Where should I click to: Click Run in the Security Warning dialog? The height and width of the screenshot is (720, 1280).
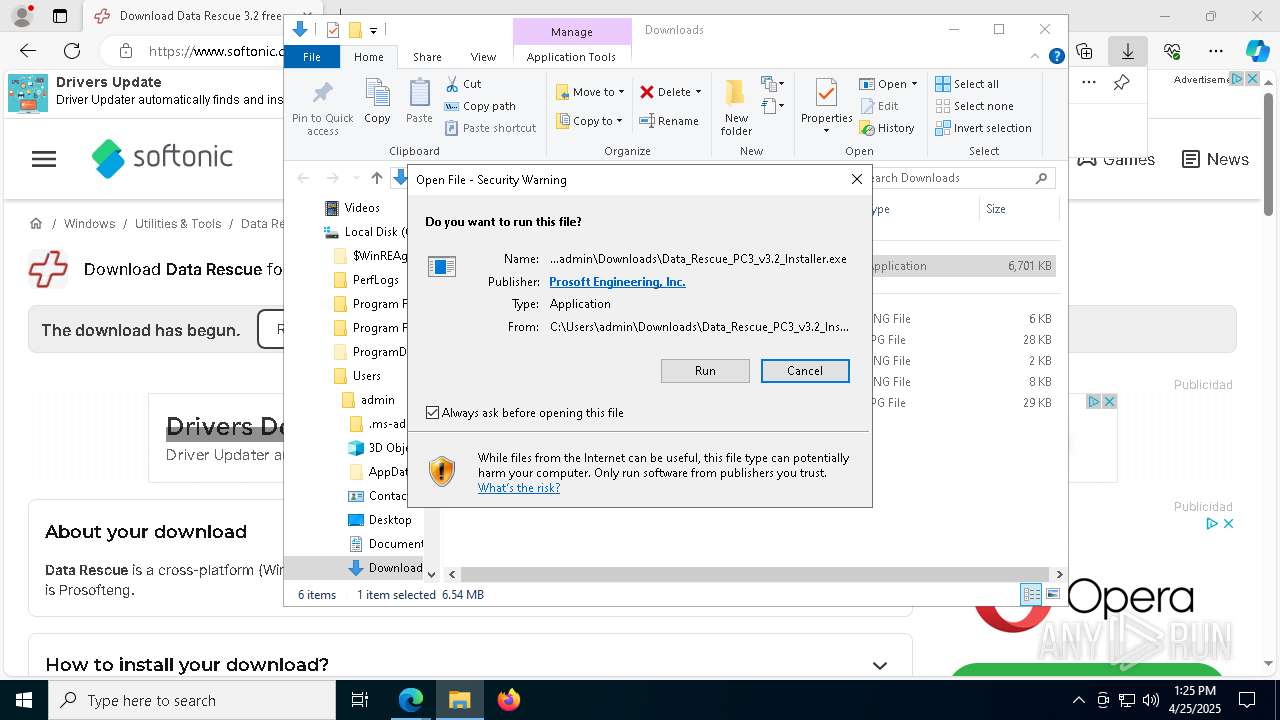pyautogui.click(x=705, y=371)
